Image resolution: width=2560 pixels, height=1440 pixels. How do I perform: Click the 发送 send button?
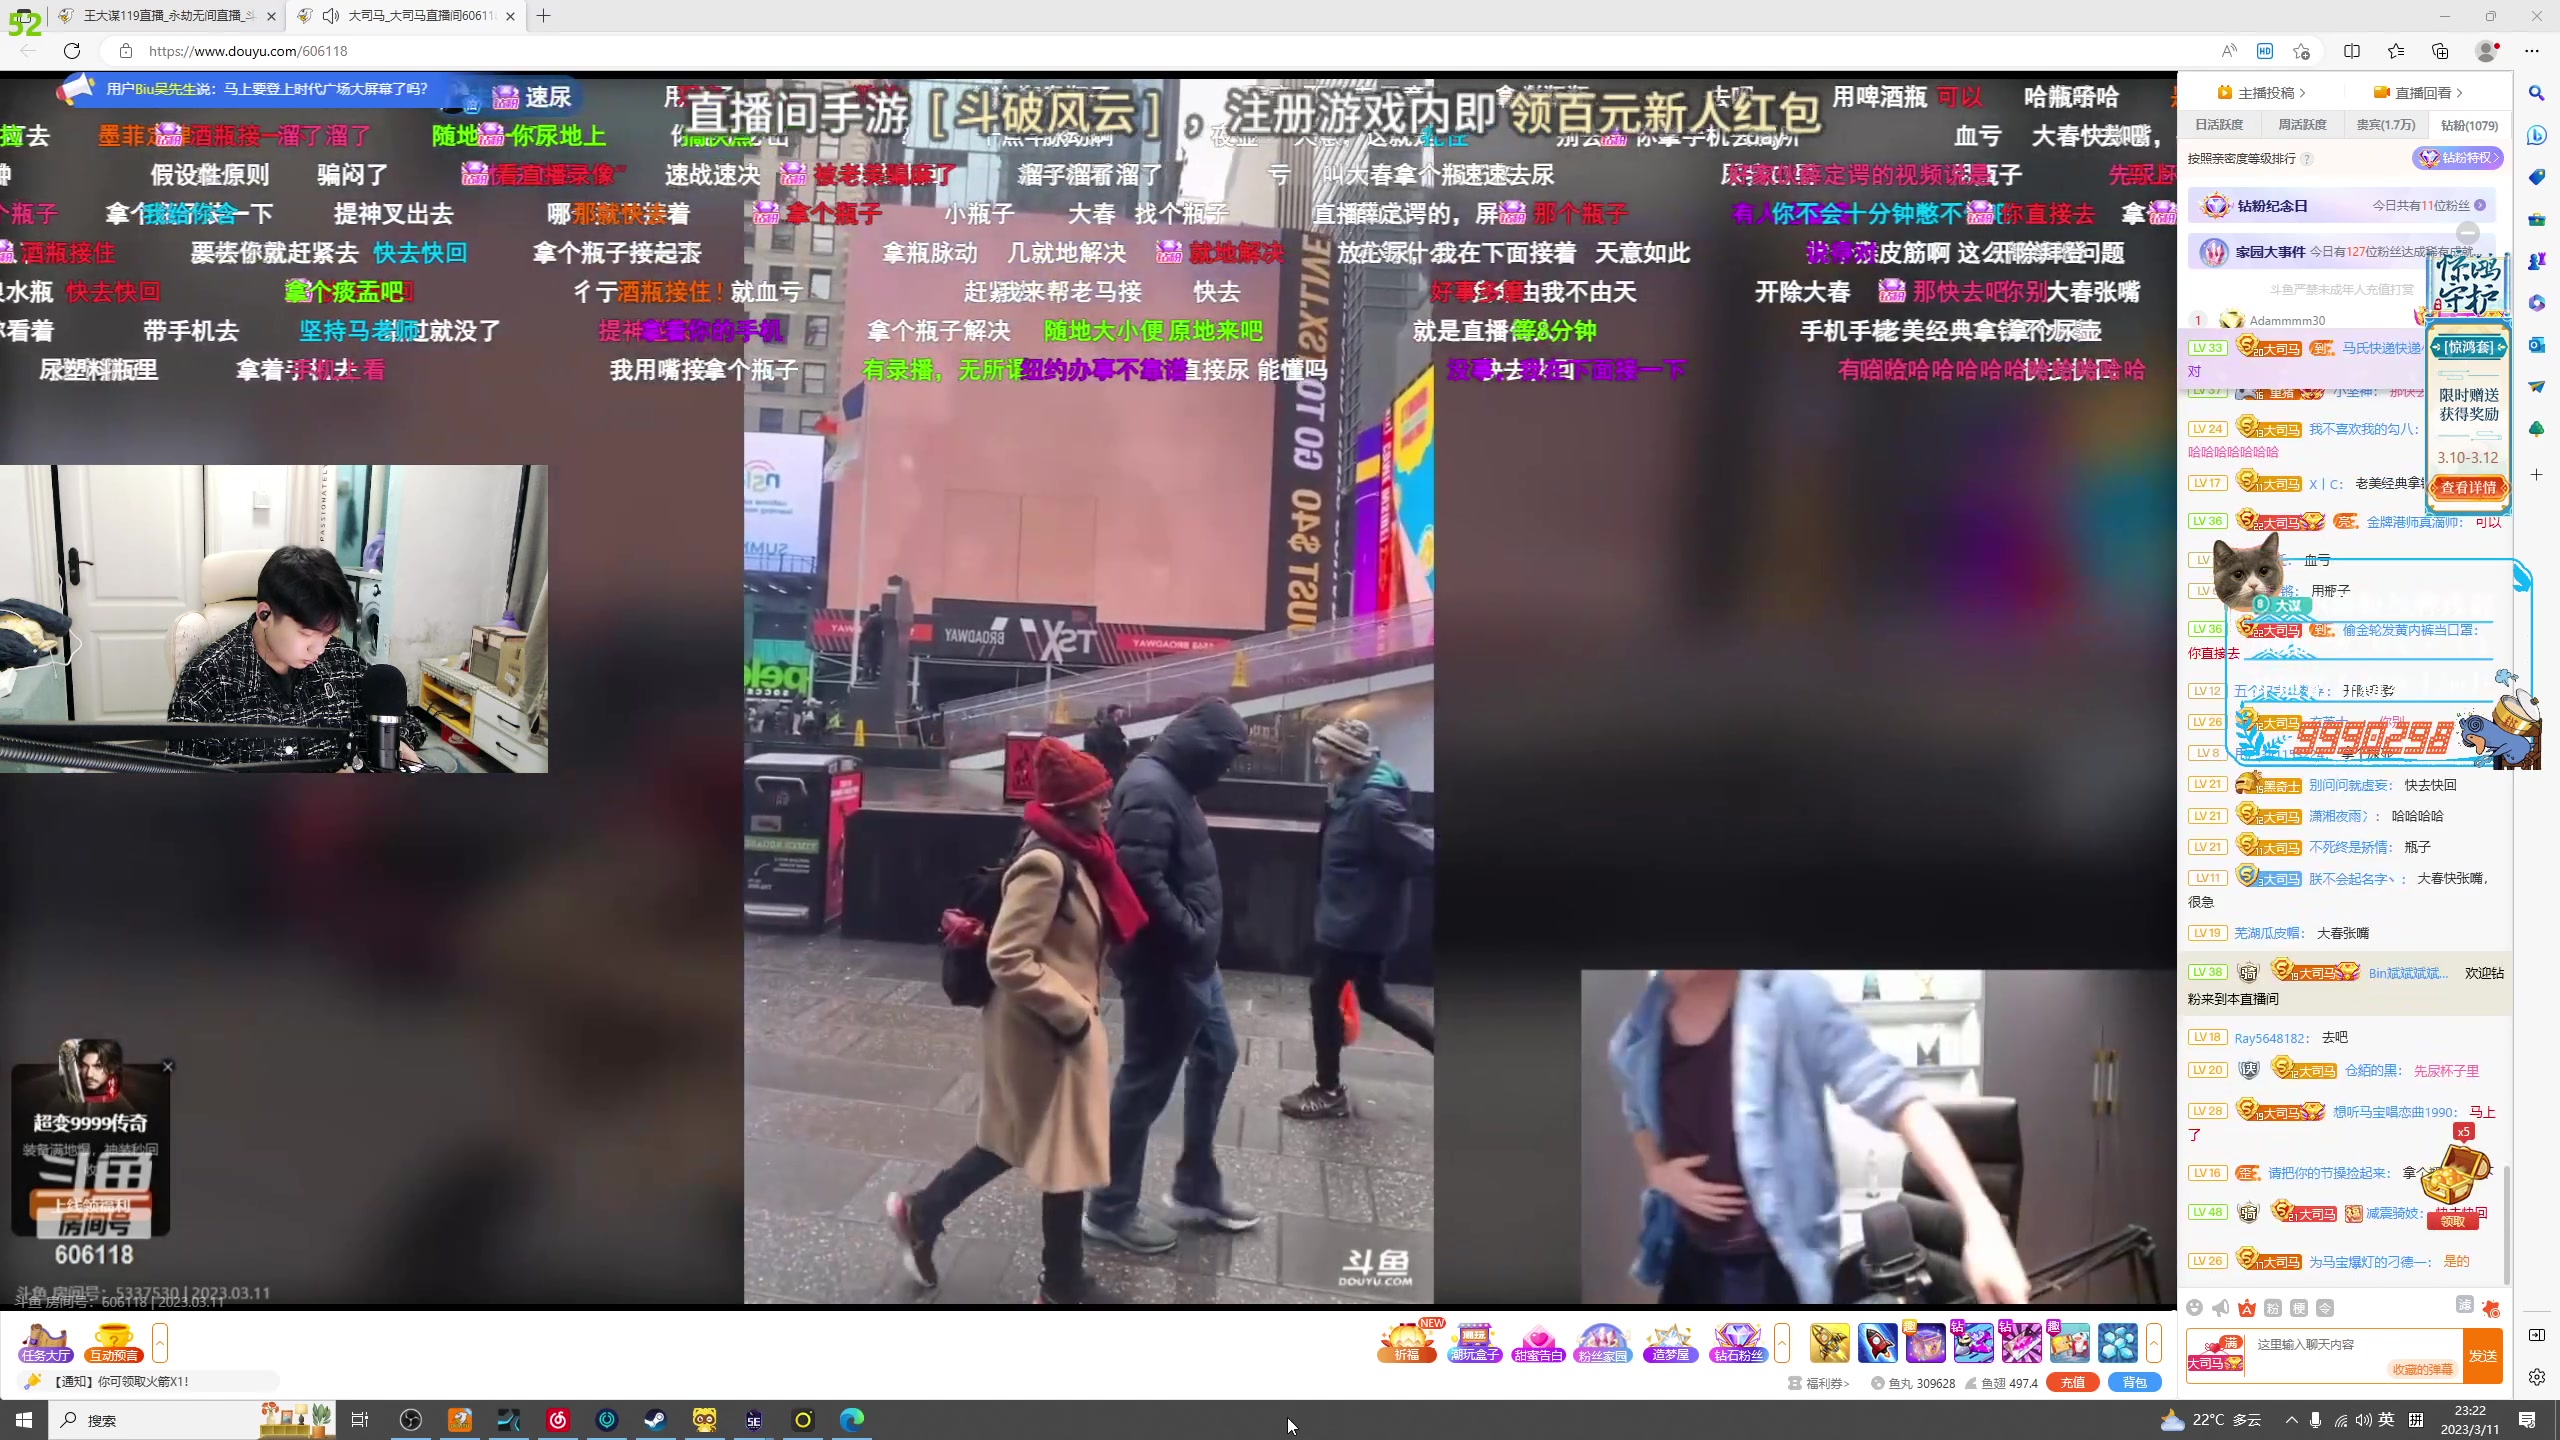pyautogui.click(x=2483, y=1356)
